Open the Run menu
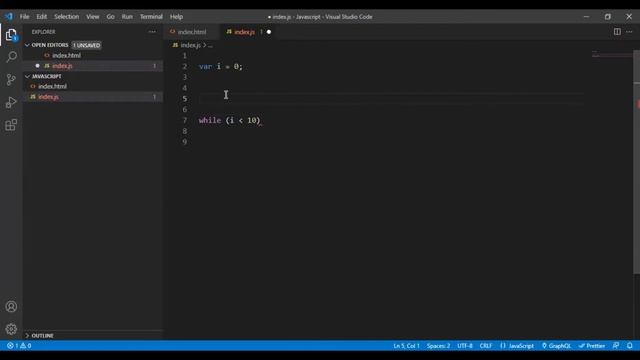640x360 pixels. [x=127, y=17]
